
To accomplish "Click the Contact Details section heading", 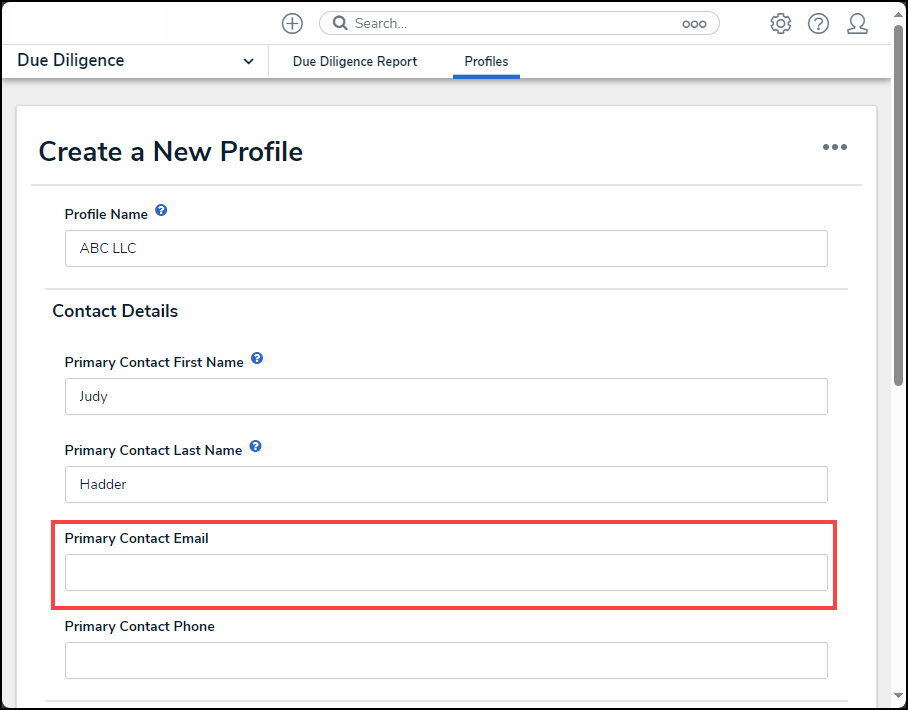I will coord(115,311).
